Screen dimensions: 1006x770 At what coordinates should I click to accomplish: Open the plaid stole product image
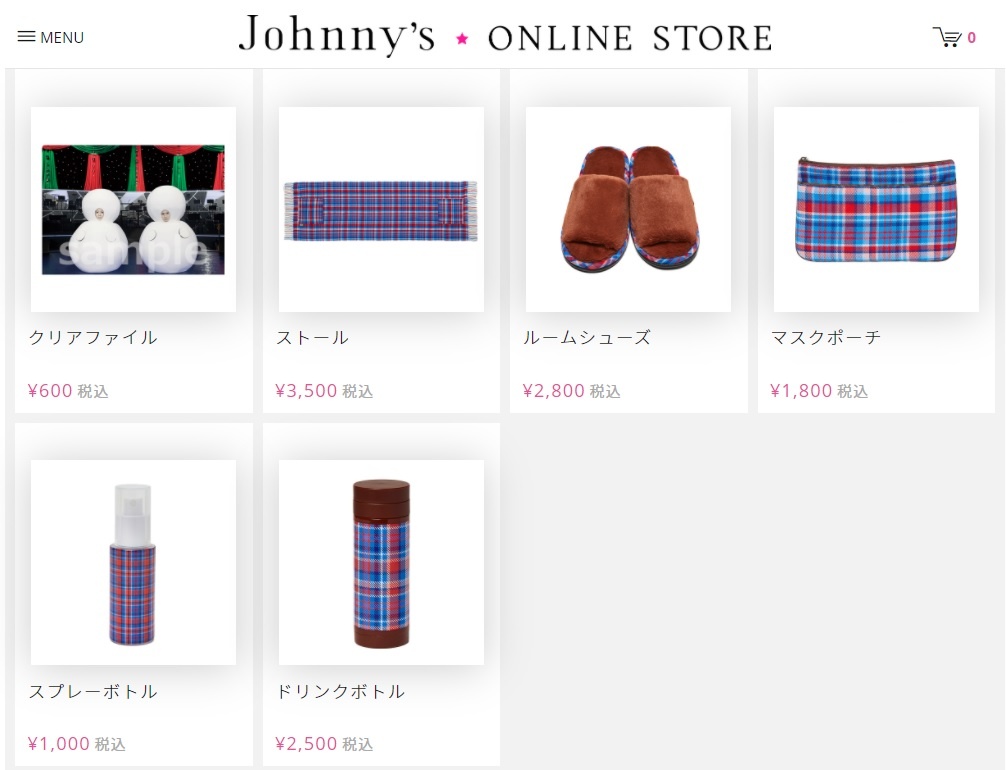[x=381, y=209]
